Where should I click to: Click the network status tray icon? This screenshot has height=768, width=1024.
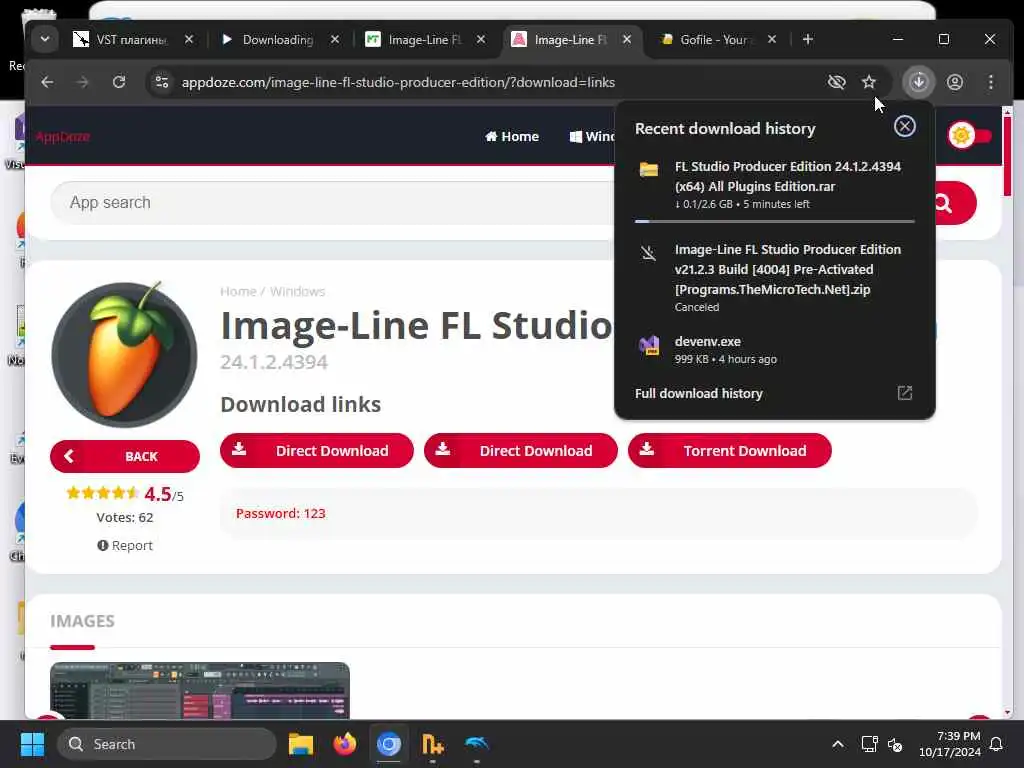[869, 744]
